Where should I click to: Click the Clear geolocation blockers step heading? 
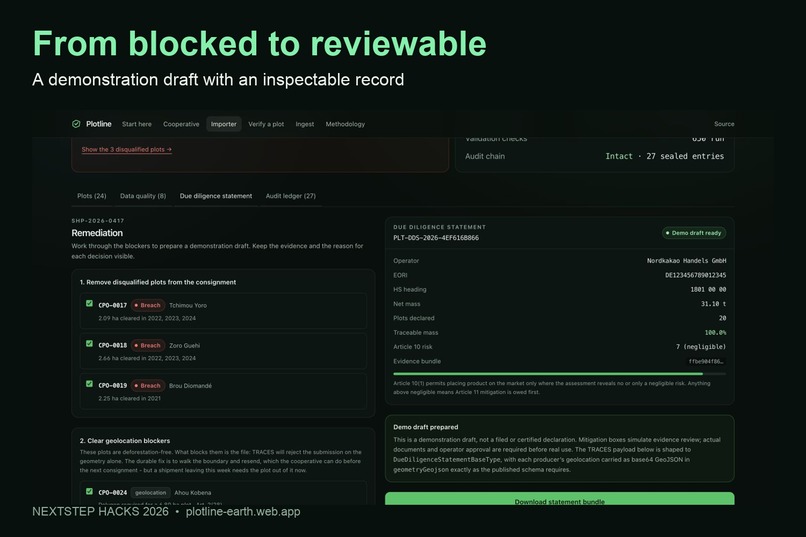[125, 441]
